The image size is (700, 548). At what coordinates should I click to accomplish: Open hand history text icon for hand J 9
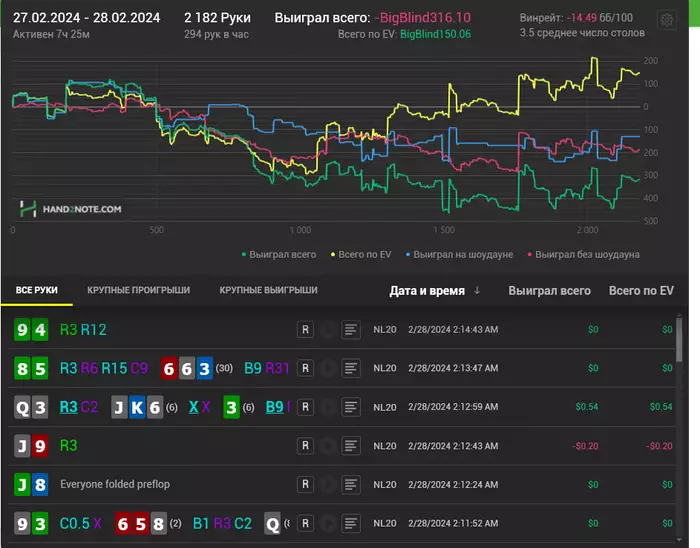click(x=350, y=446)
